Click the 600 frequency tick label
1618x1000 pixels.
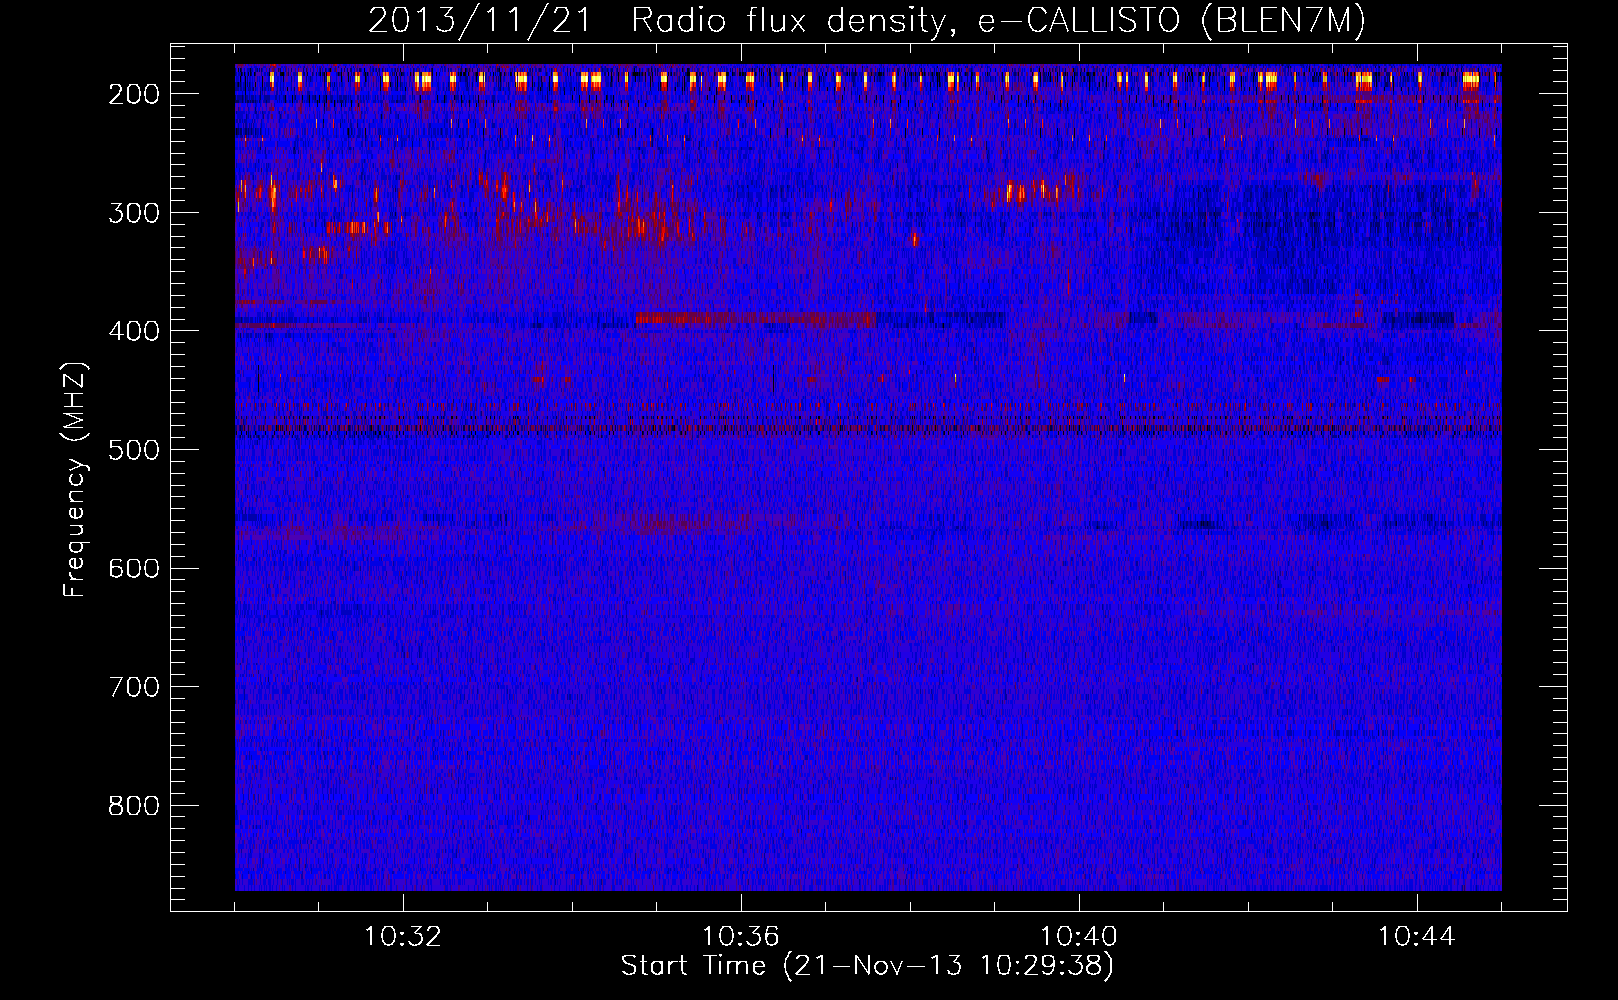pos(134,569)
